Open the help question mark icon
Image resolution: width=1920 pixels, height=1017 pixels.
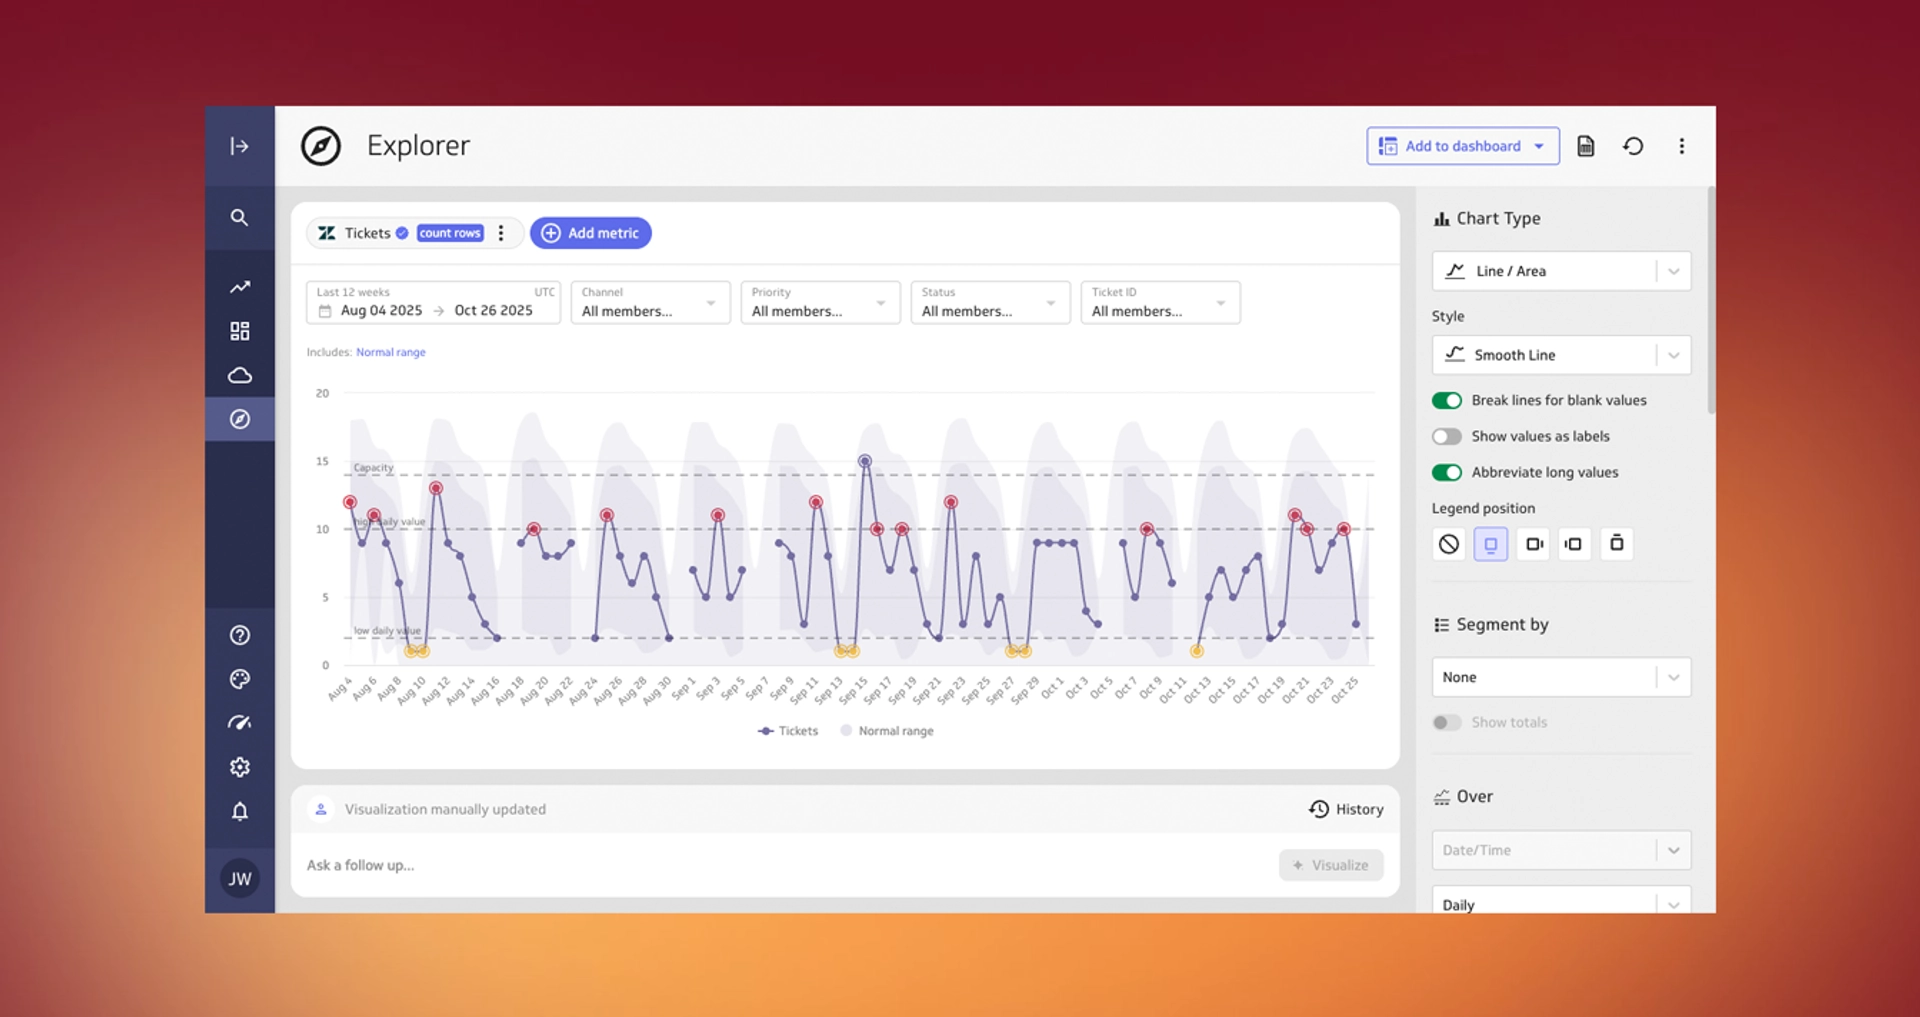[239, 635]
